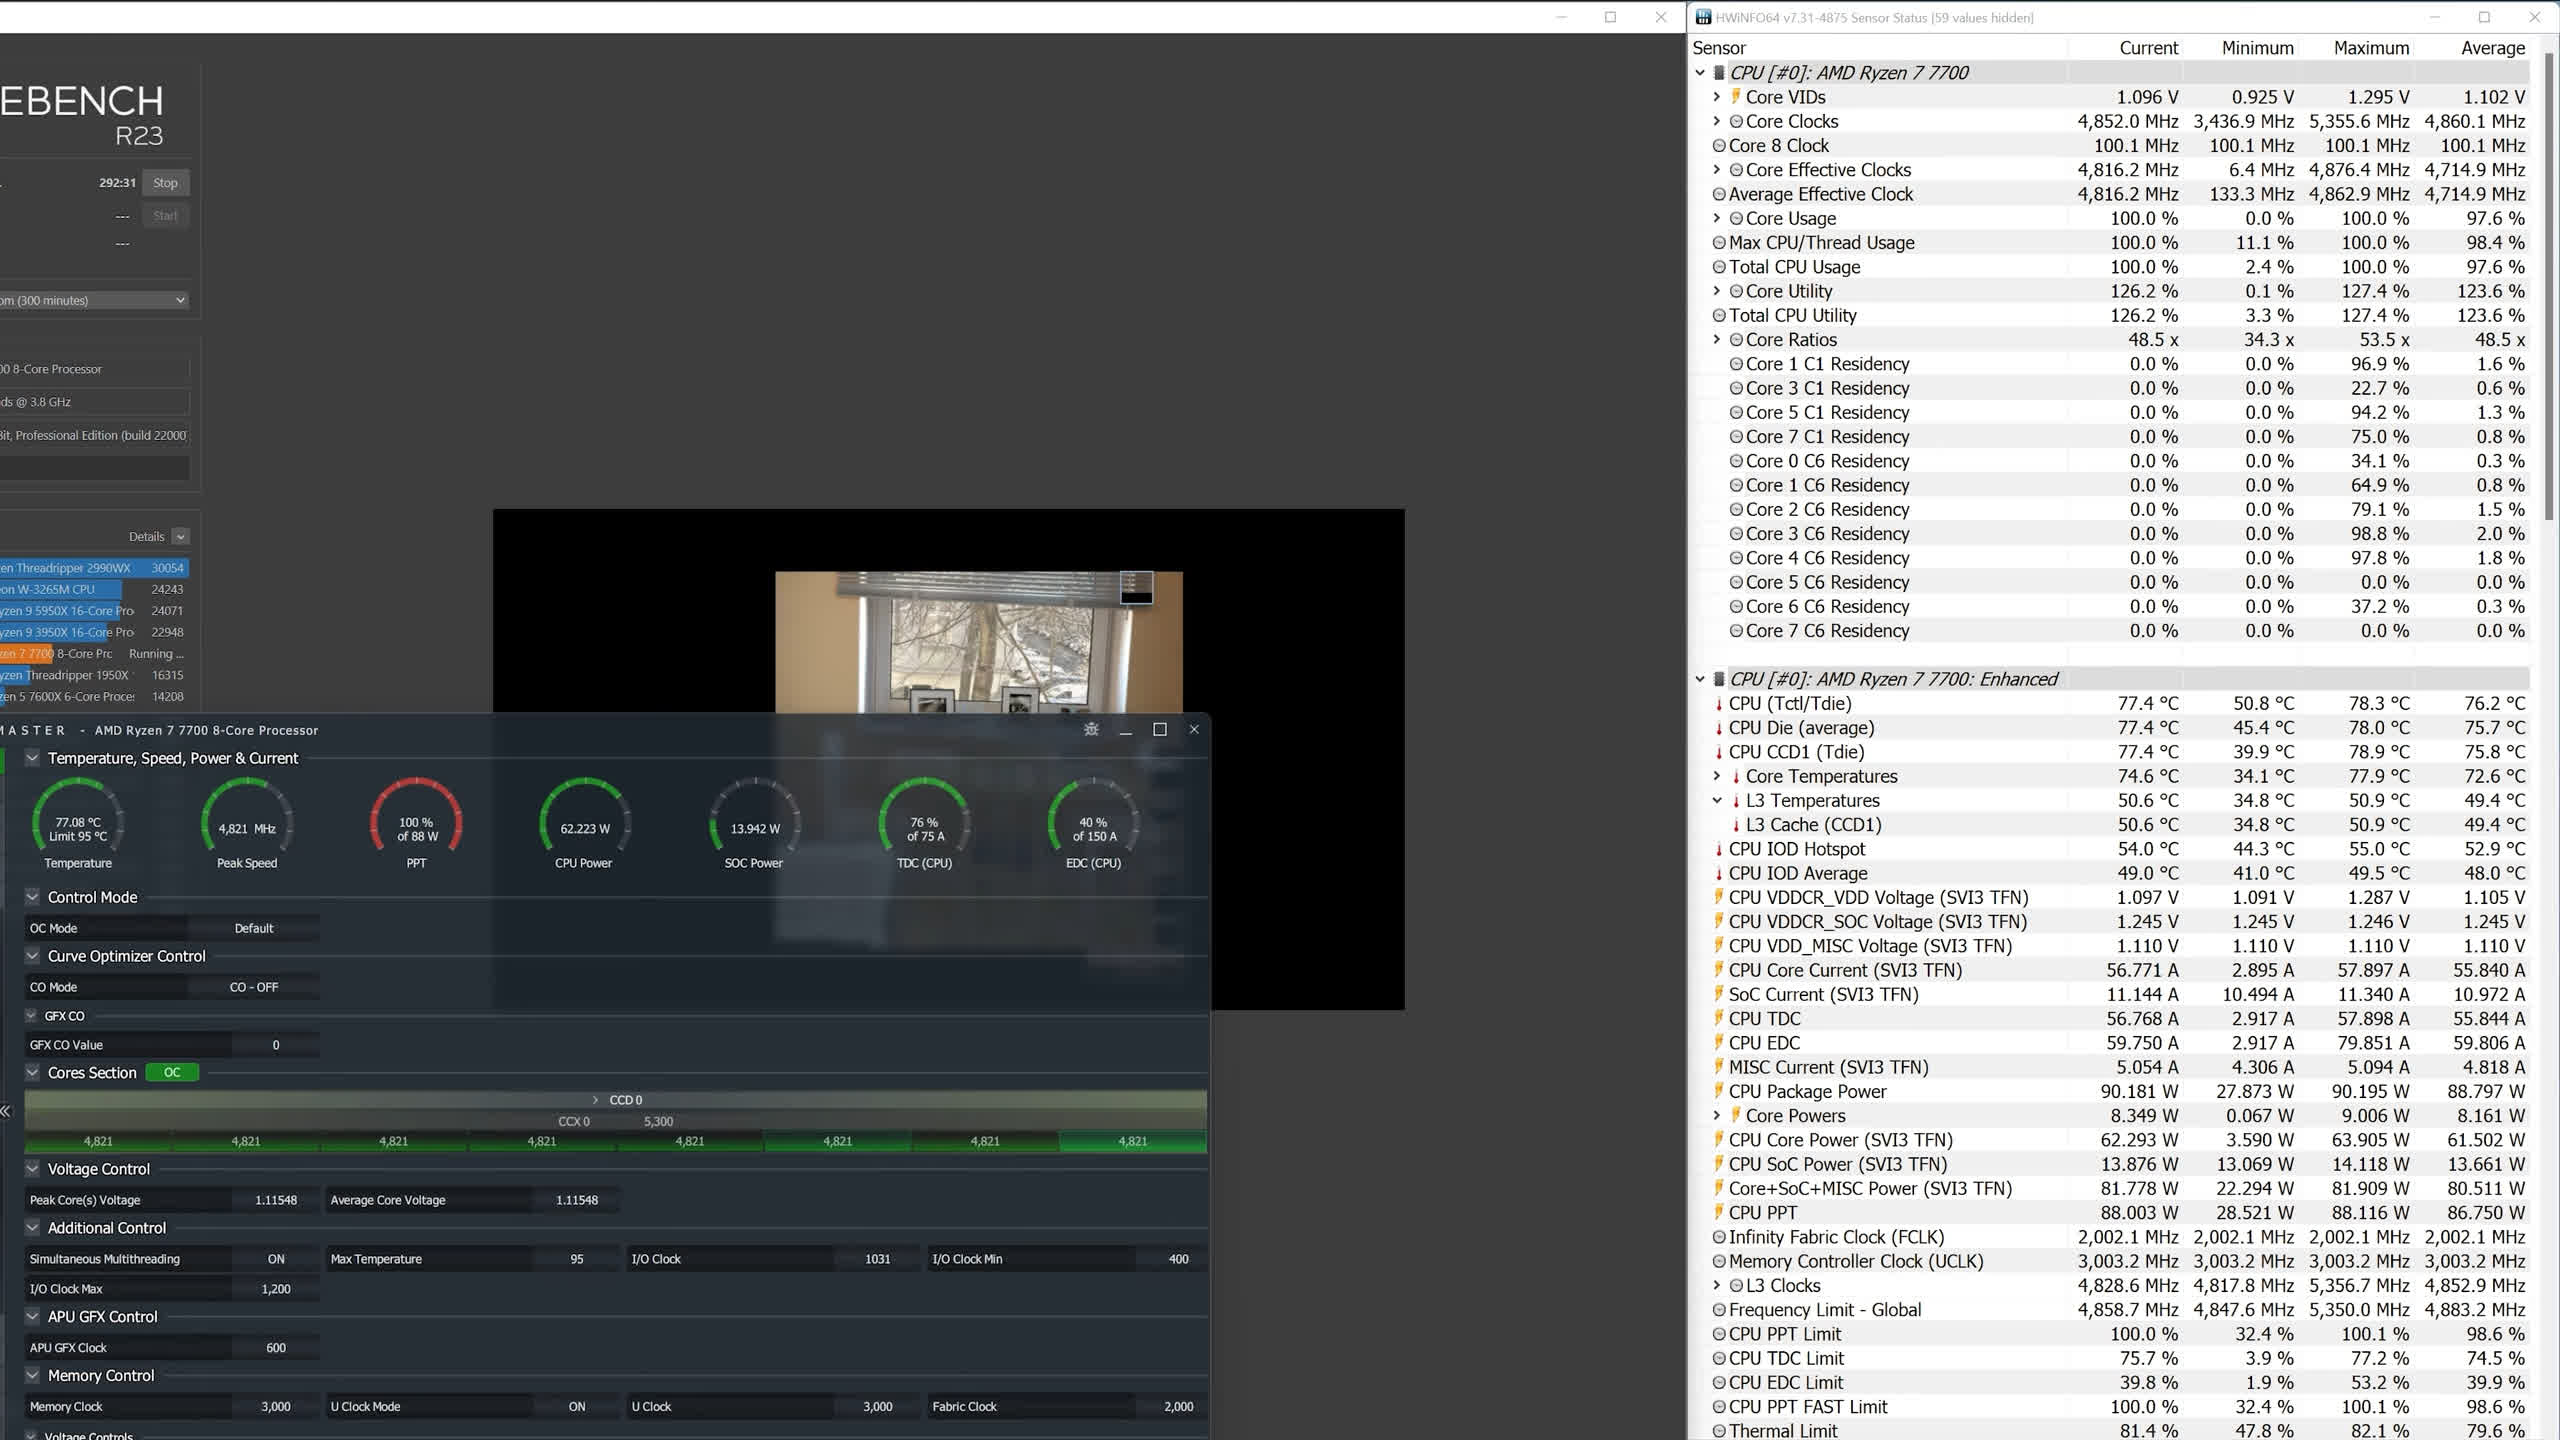This screenshot has height=1440, width=2560.
Task: Toggle the OC badge in Cores Section
Action: (172, 1073)
